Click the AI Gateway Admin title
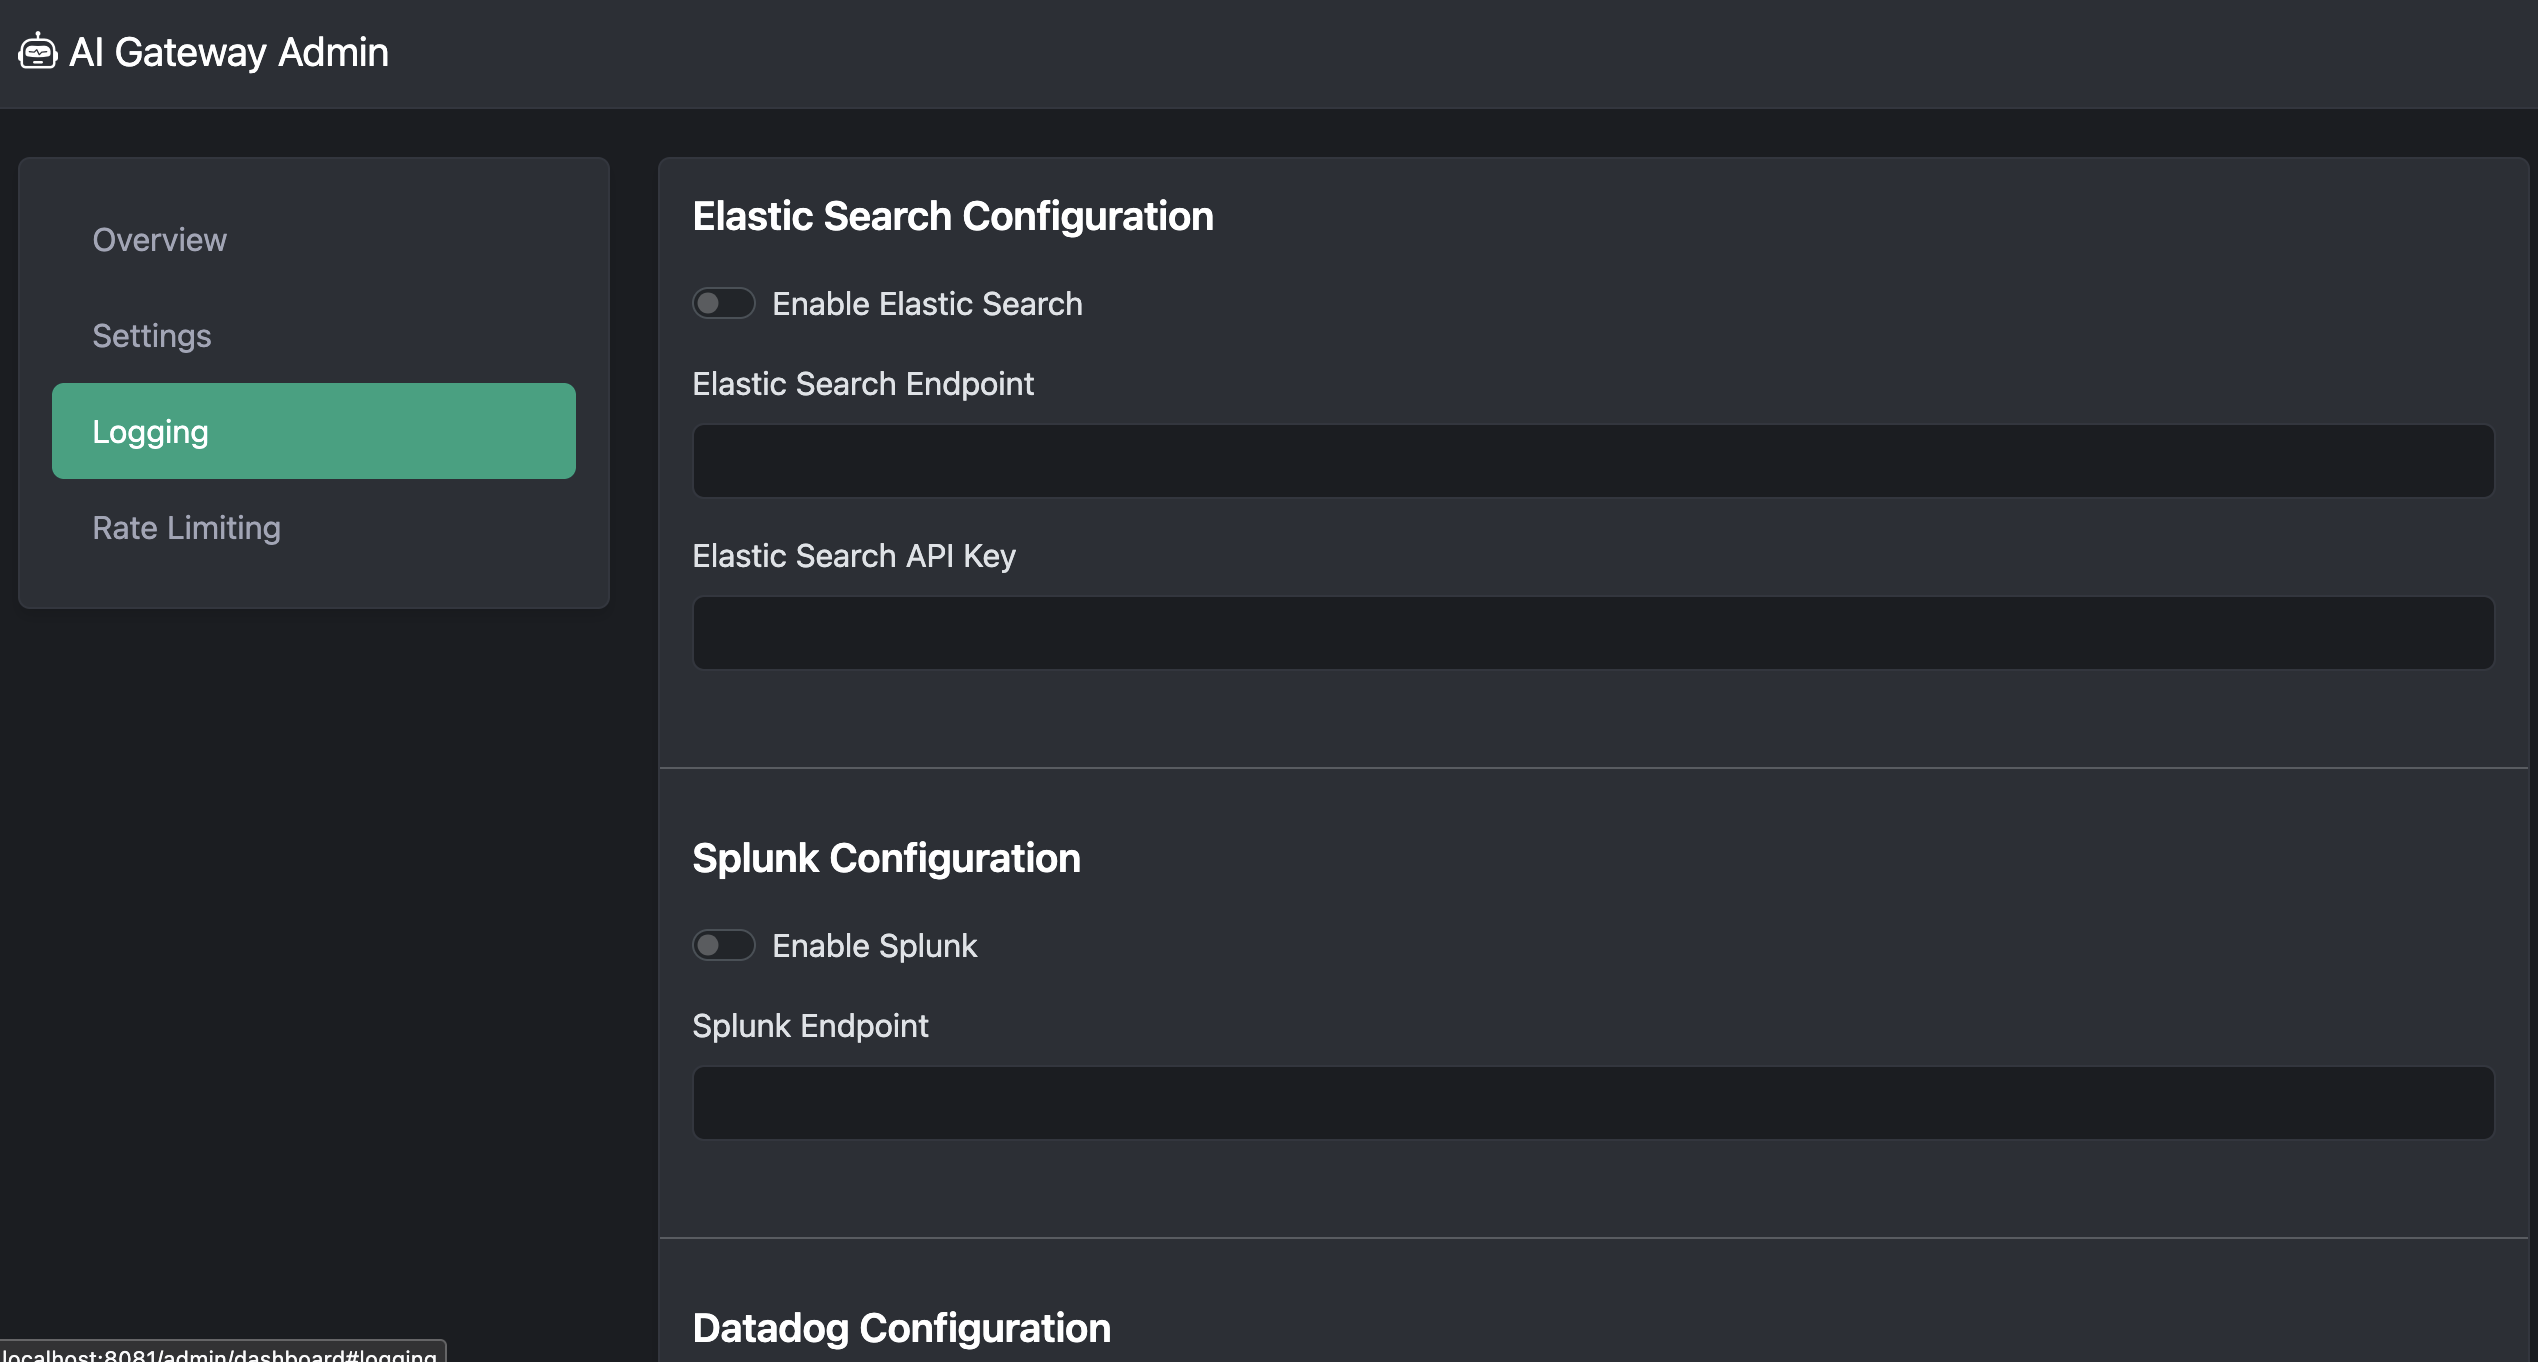 [228, 52]
